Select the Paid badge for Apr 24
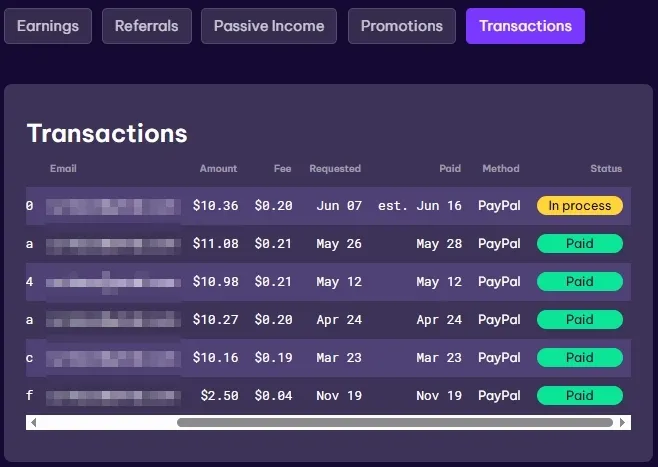 click(x=580, y=320)
